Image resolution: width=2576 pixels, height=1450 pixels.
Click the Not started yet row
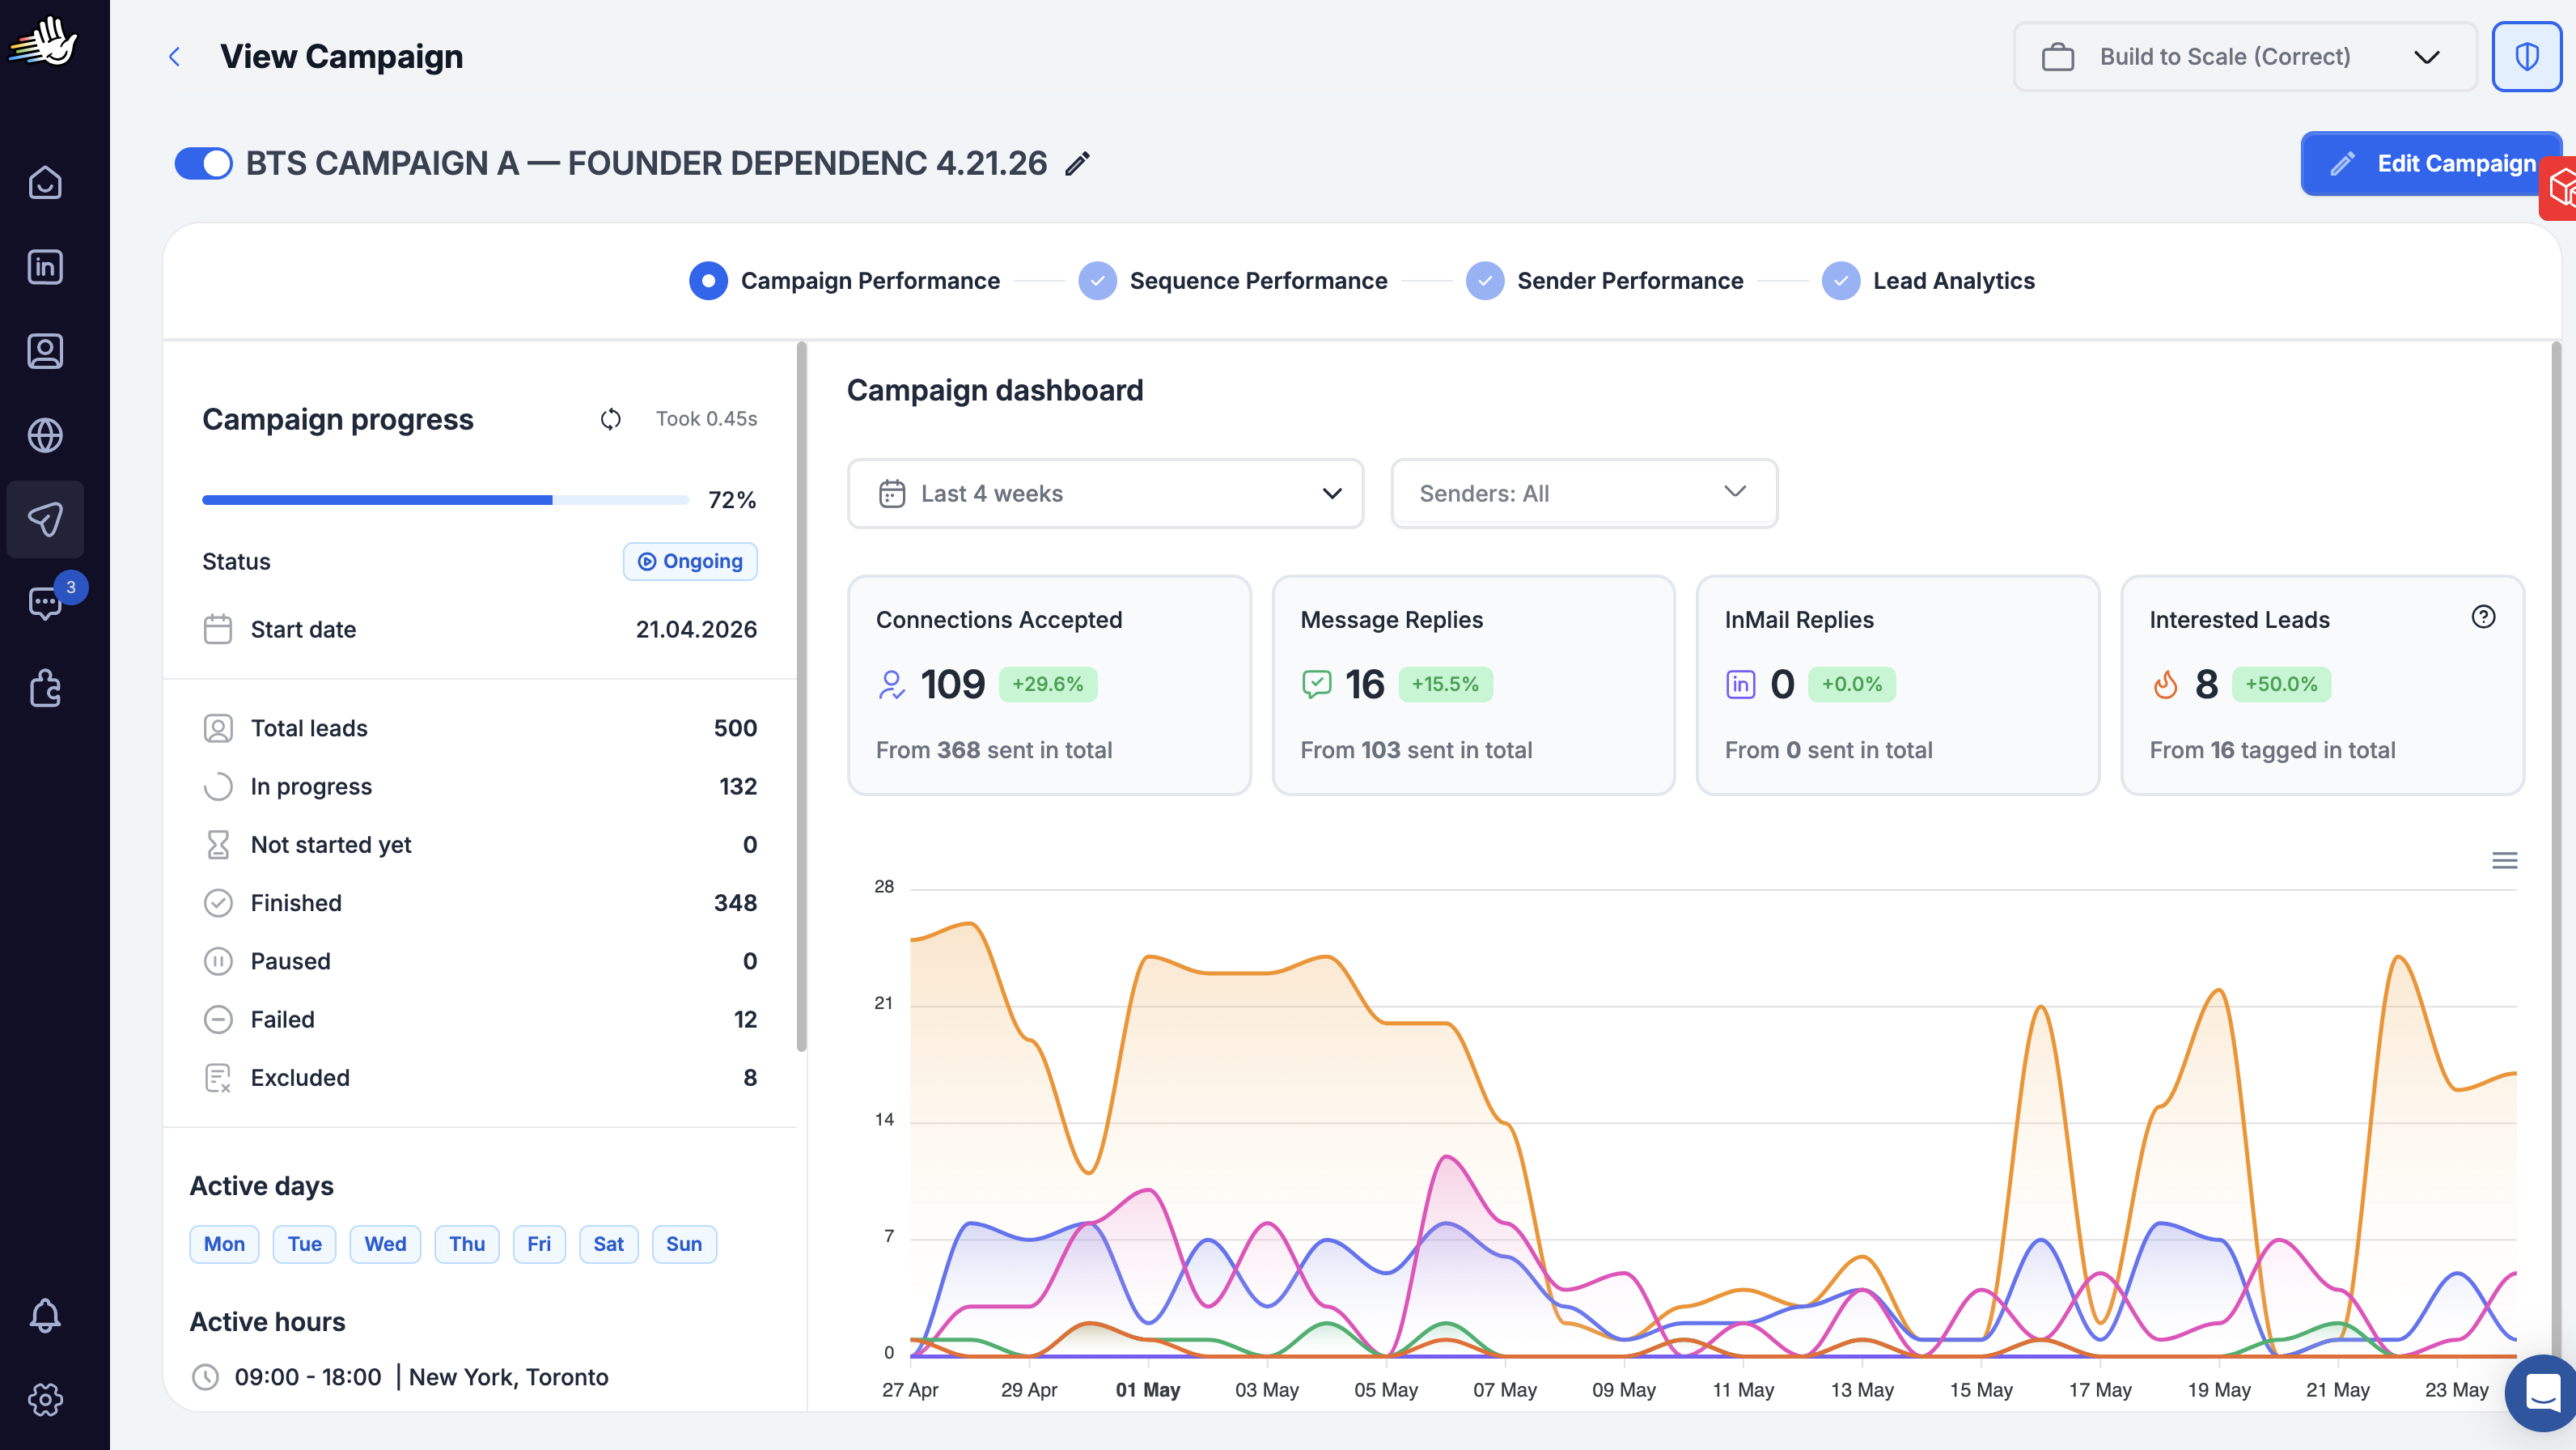[480, 845]
